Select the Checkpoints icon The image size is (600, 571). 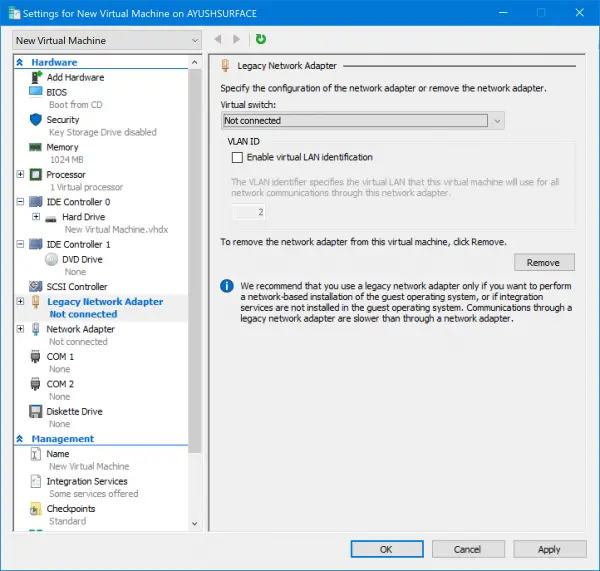pos(36,509)
